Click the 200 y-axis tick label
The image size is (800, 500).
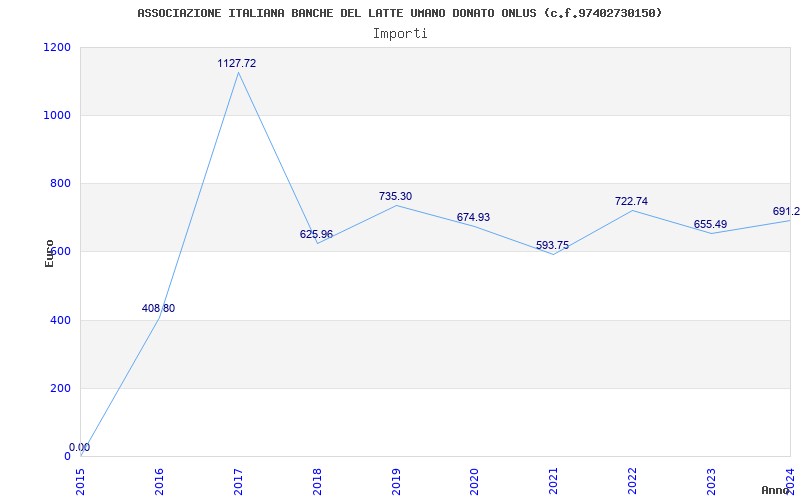pos(60,388)
